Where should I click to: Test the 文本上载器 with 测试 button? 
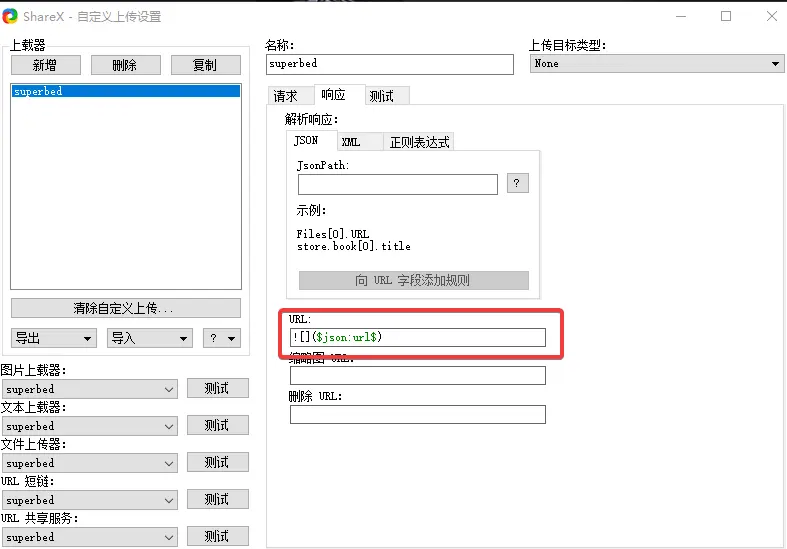tap(218, 426)
